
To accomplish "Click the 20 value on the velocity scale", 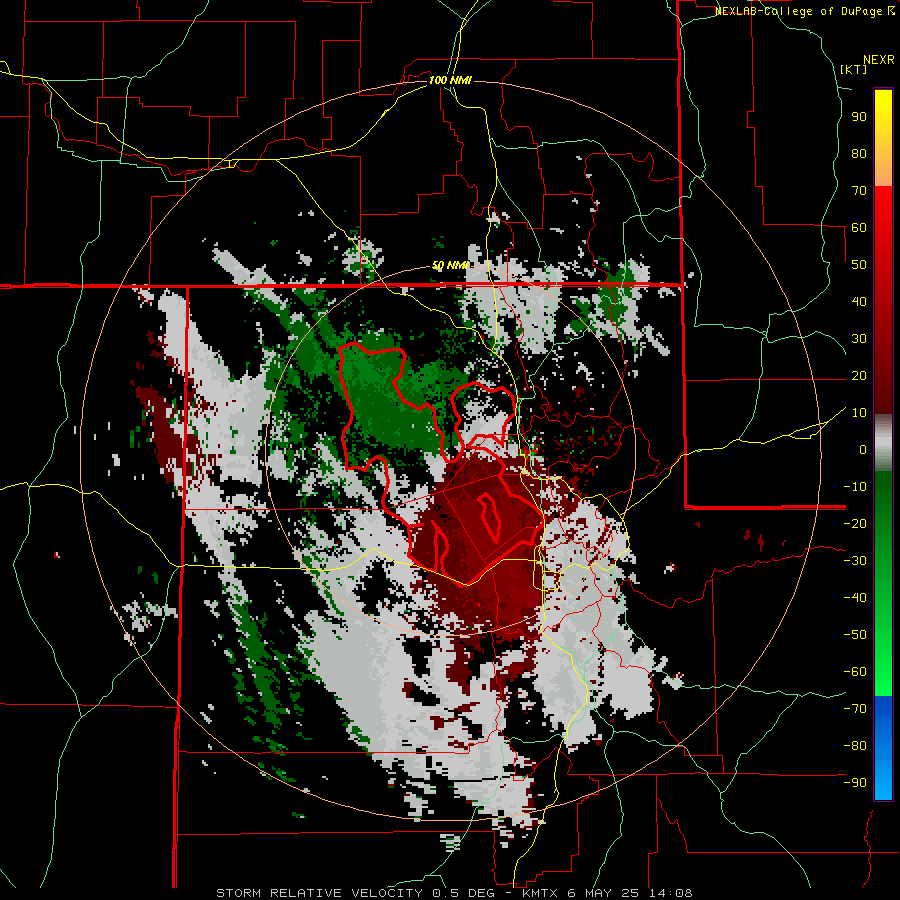I will point(859,375).
